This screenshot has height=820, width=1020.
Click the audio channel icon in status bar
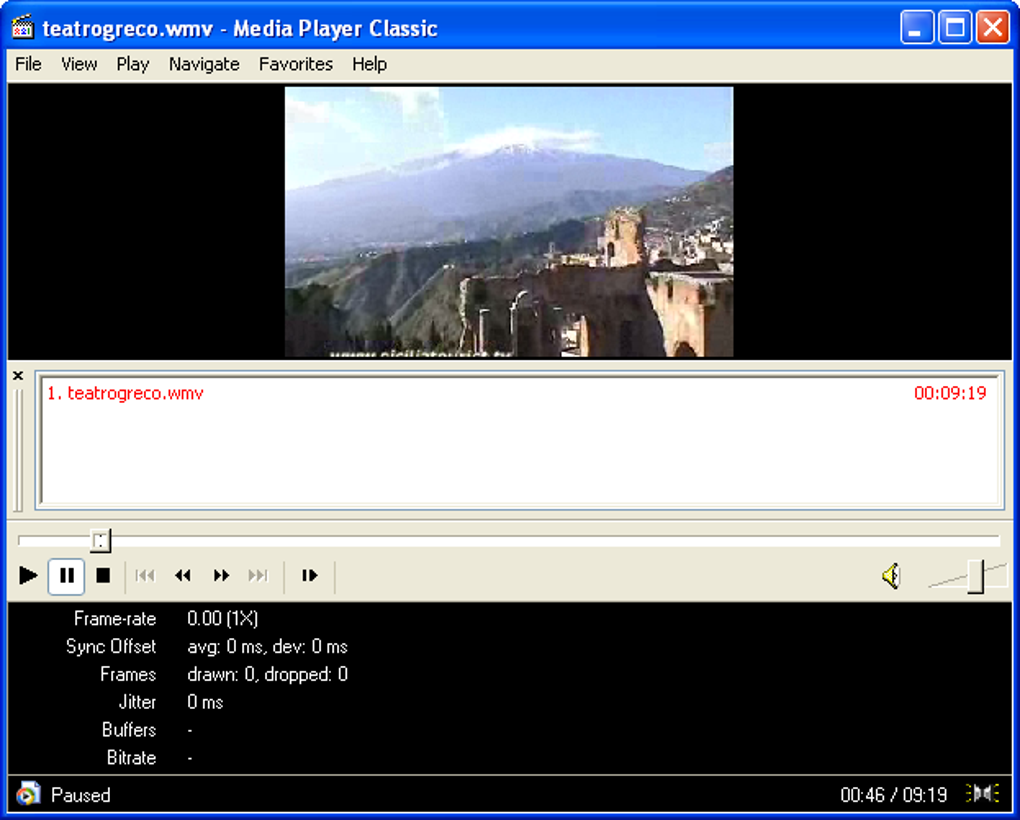pos(983,795)
